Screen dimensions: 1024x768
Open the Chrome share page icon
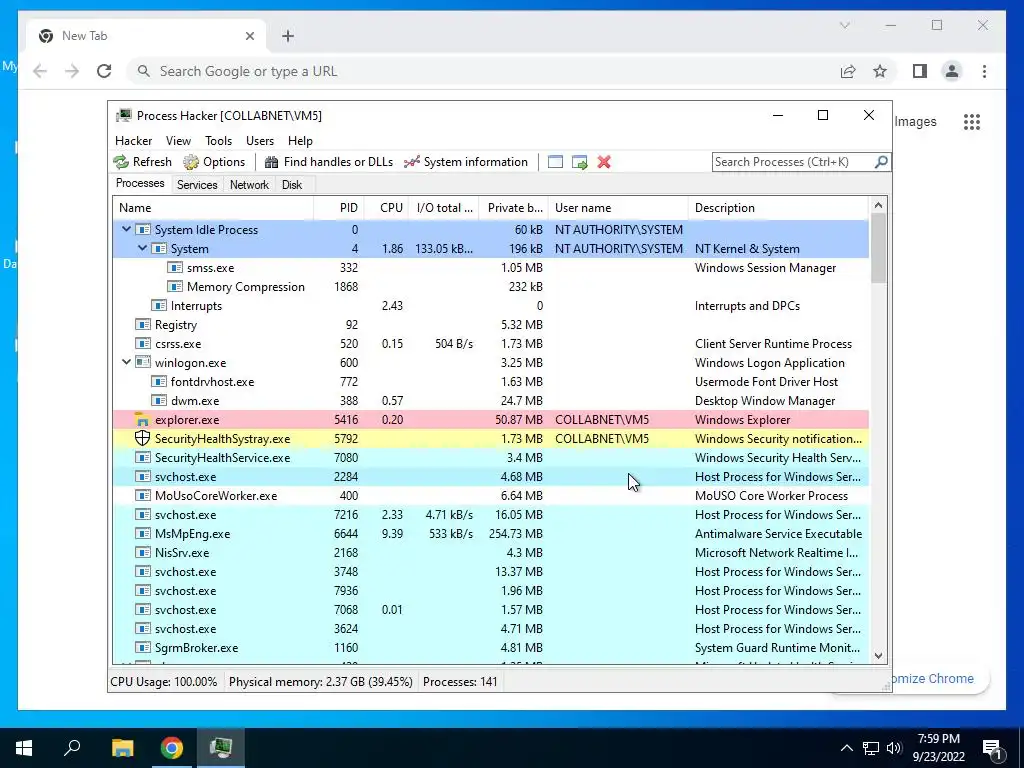pyautogui.click(x=848, y=71)
